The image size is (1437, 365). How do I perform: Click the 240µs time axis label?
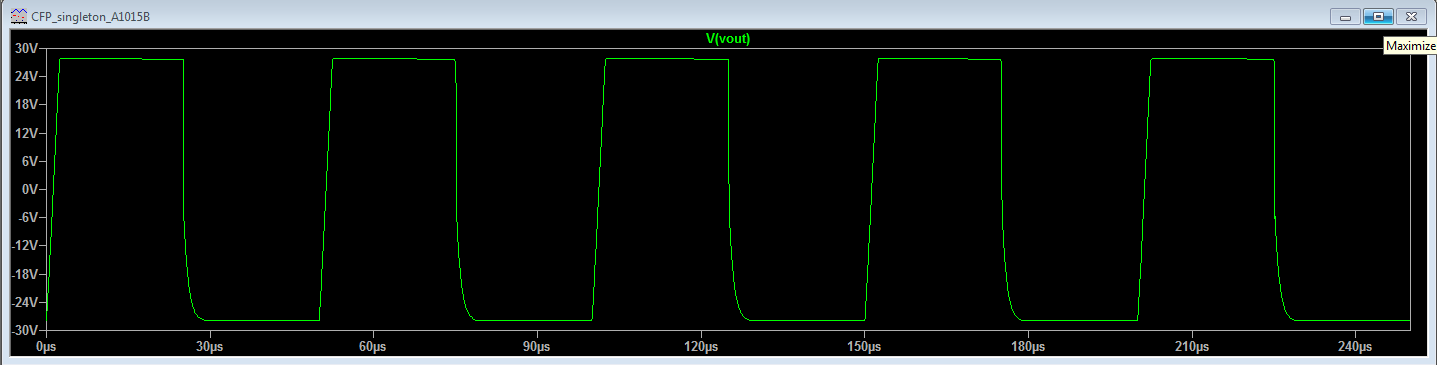coord(1355,346)
